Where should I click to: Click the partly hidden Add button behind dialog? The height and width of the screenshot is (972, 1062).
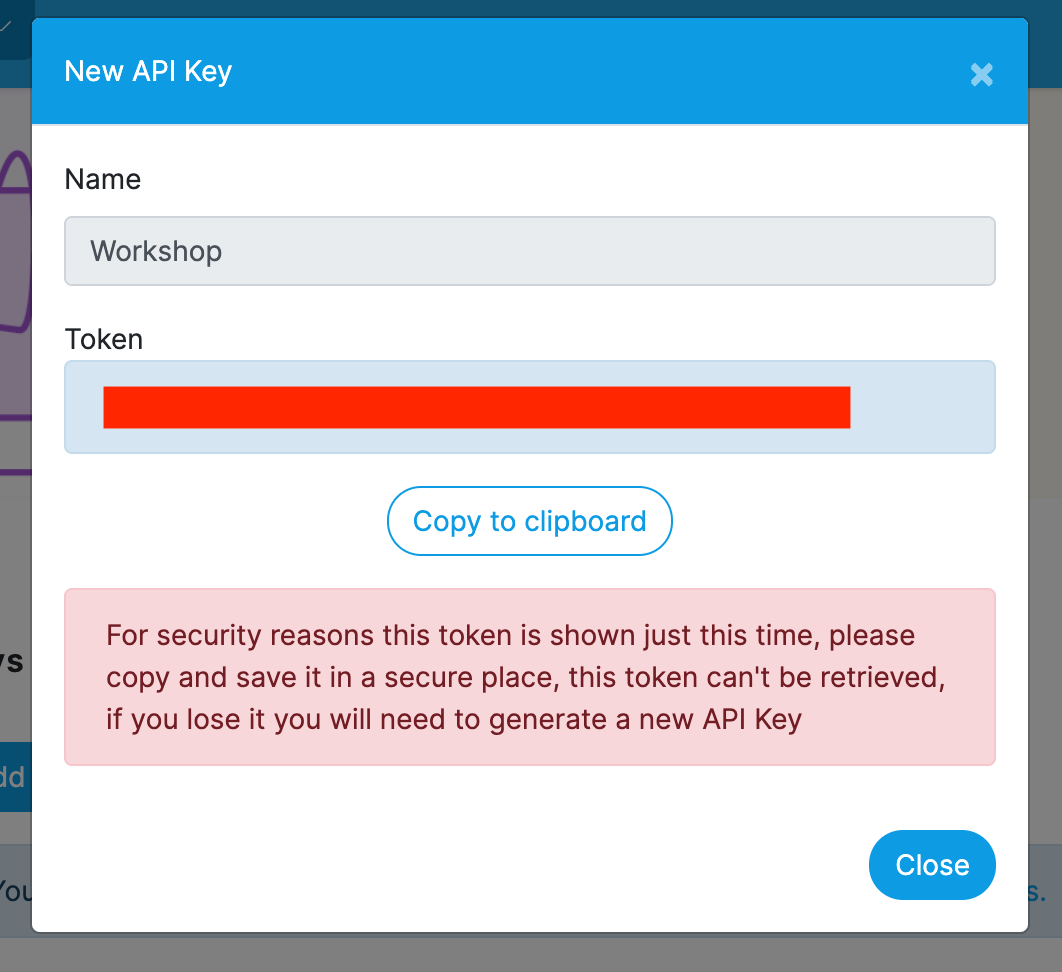click(x=16, y=777)
